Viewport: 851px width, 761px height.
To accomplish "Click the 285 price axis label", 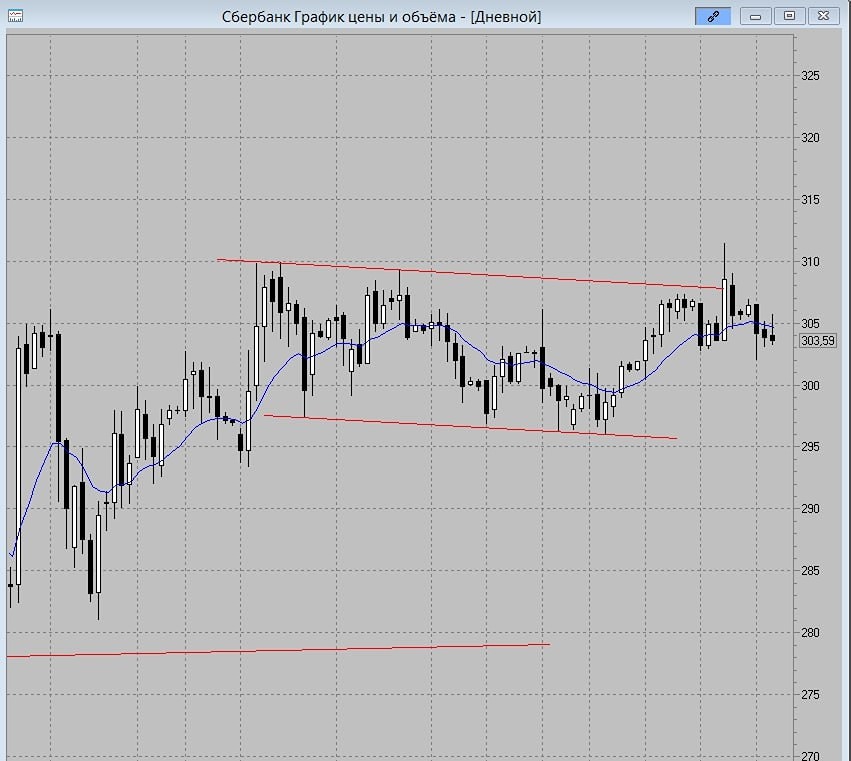I will point(810,570).
